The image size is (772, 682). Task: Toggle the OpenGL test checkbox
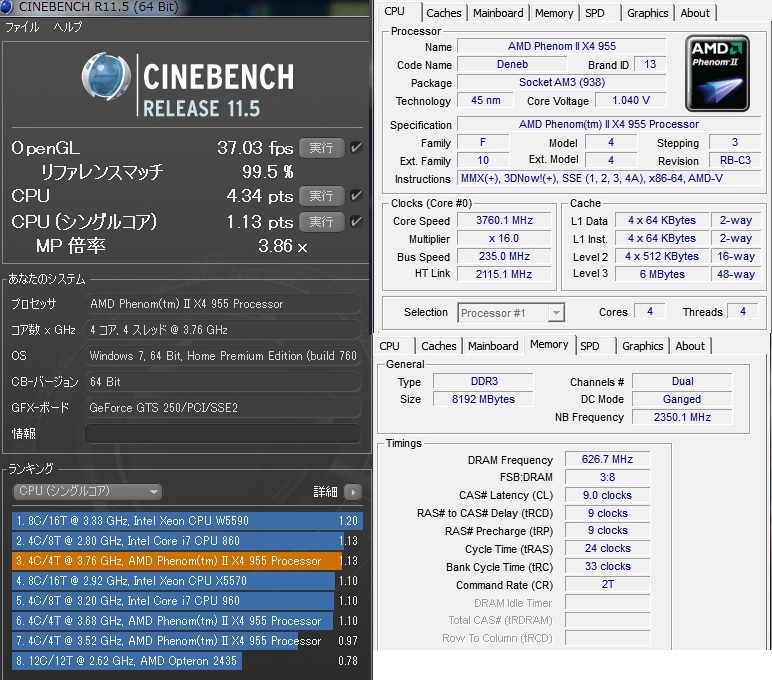pyautogui.click(x=355, y=148)
